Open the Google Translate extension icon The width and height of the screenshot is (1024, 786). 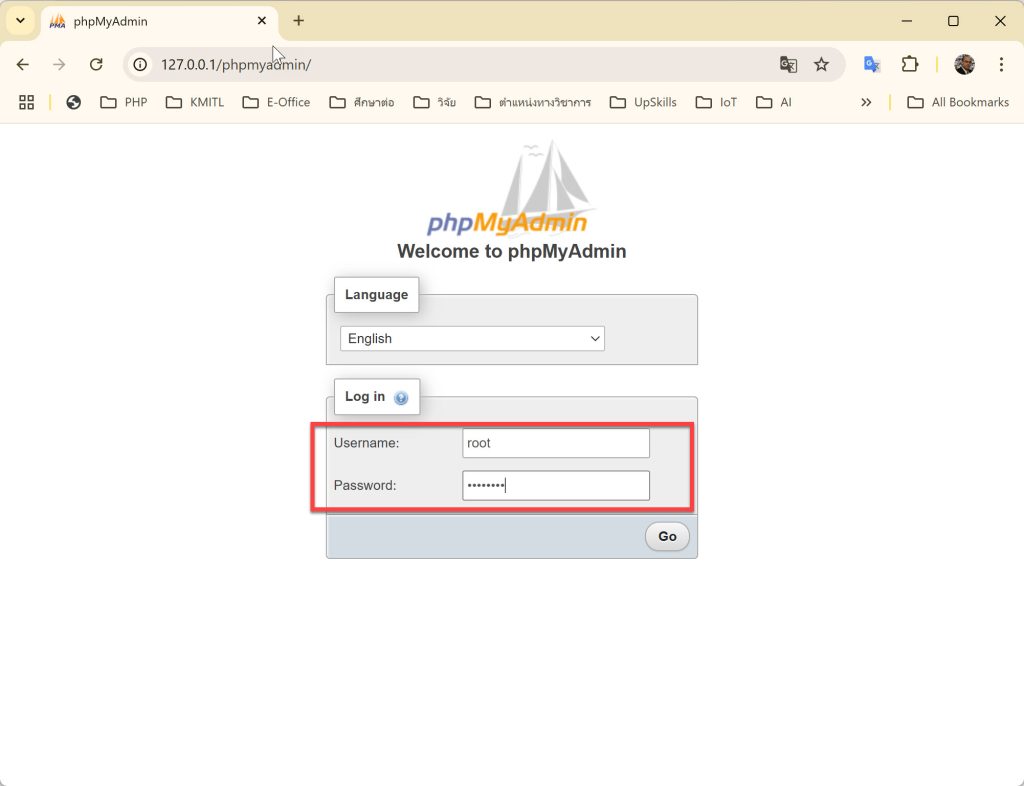pyautogui.click(x=872, y=65)
